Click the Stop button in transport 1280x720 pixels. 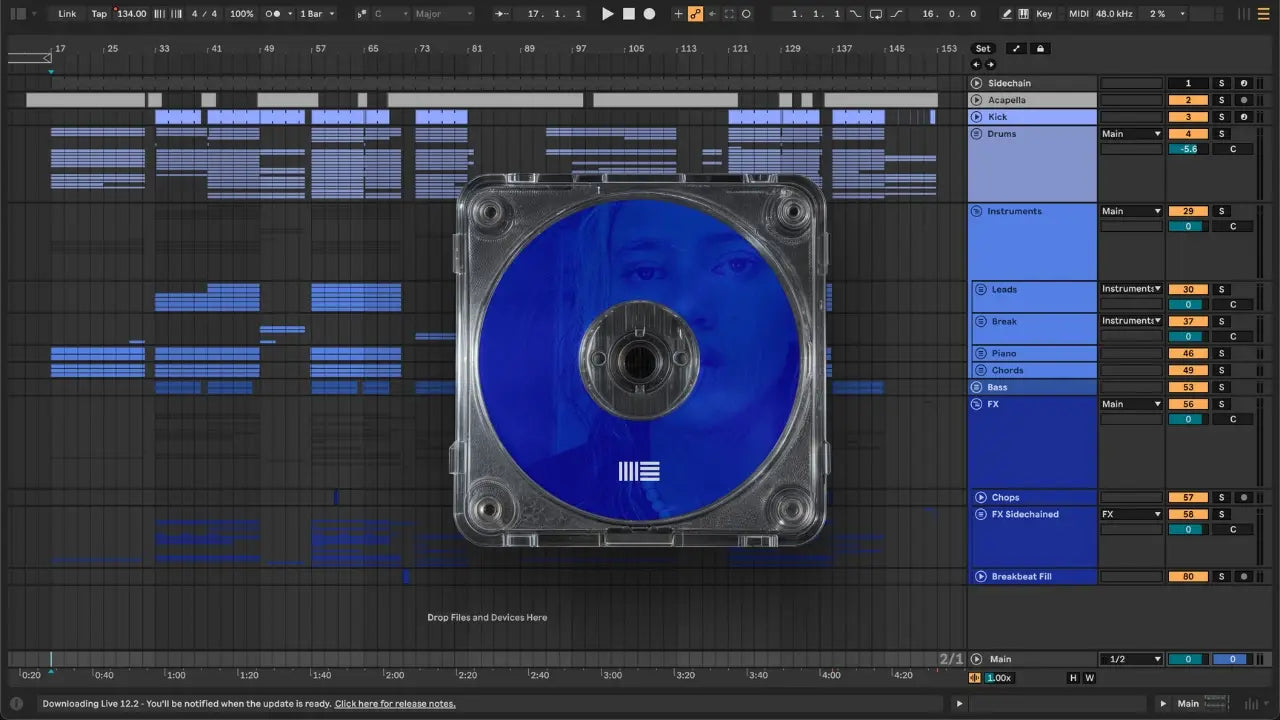[x=628, y=14]
